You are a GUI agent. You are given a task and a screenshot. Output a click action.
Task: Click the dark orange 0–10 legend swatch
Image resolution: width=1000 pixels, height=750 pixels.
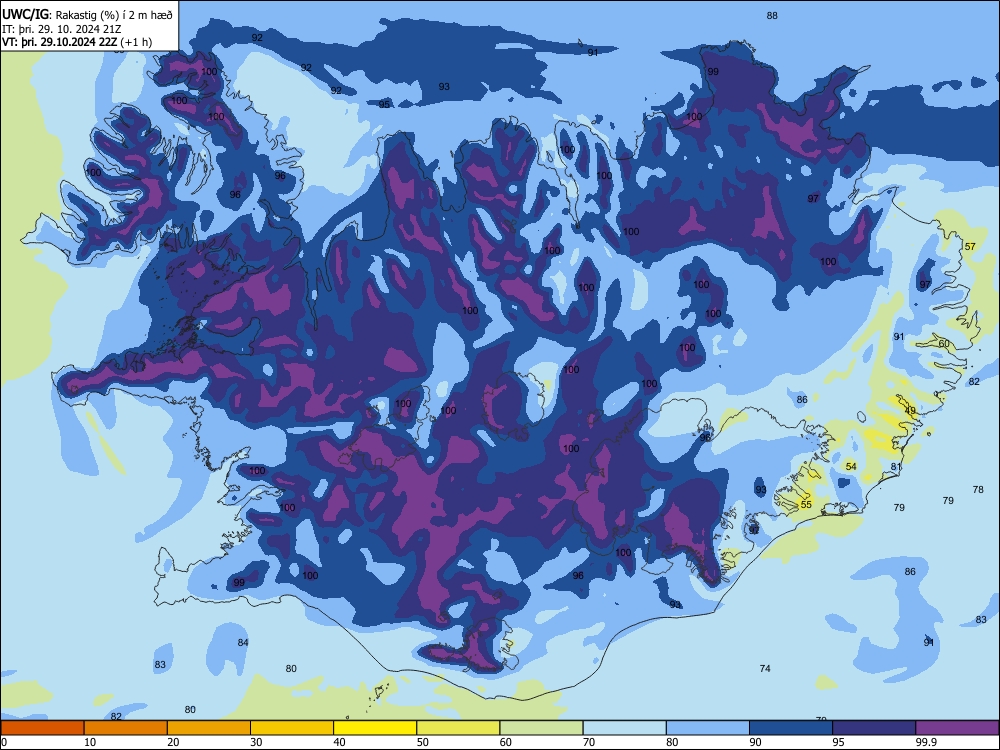coord(42,728)
